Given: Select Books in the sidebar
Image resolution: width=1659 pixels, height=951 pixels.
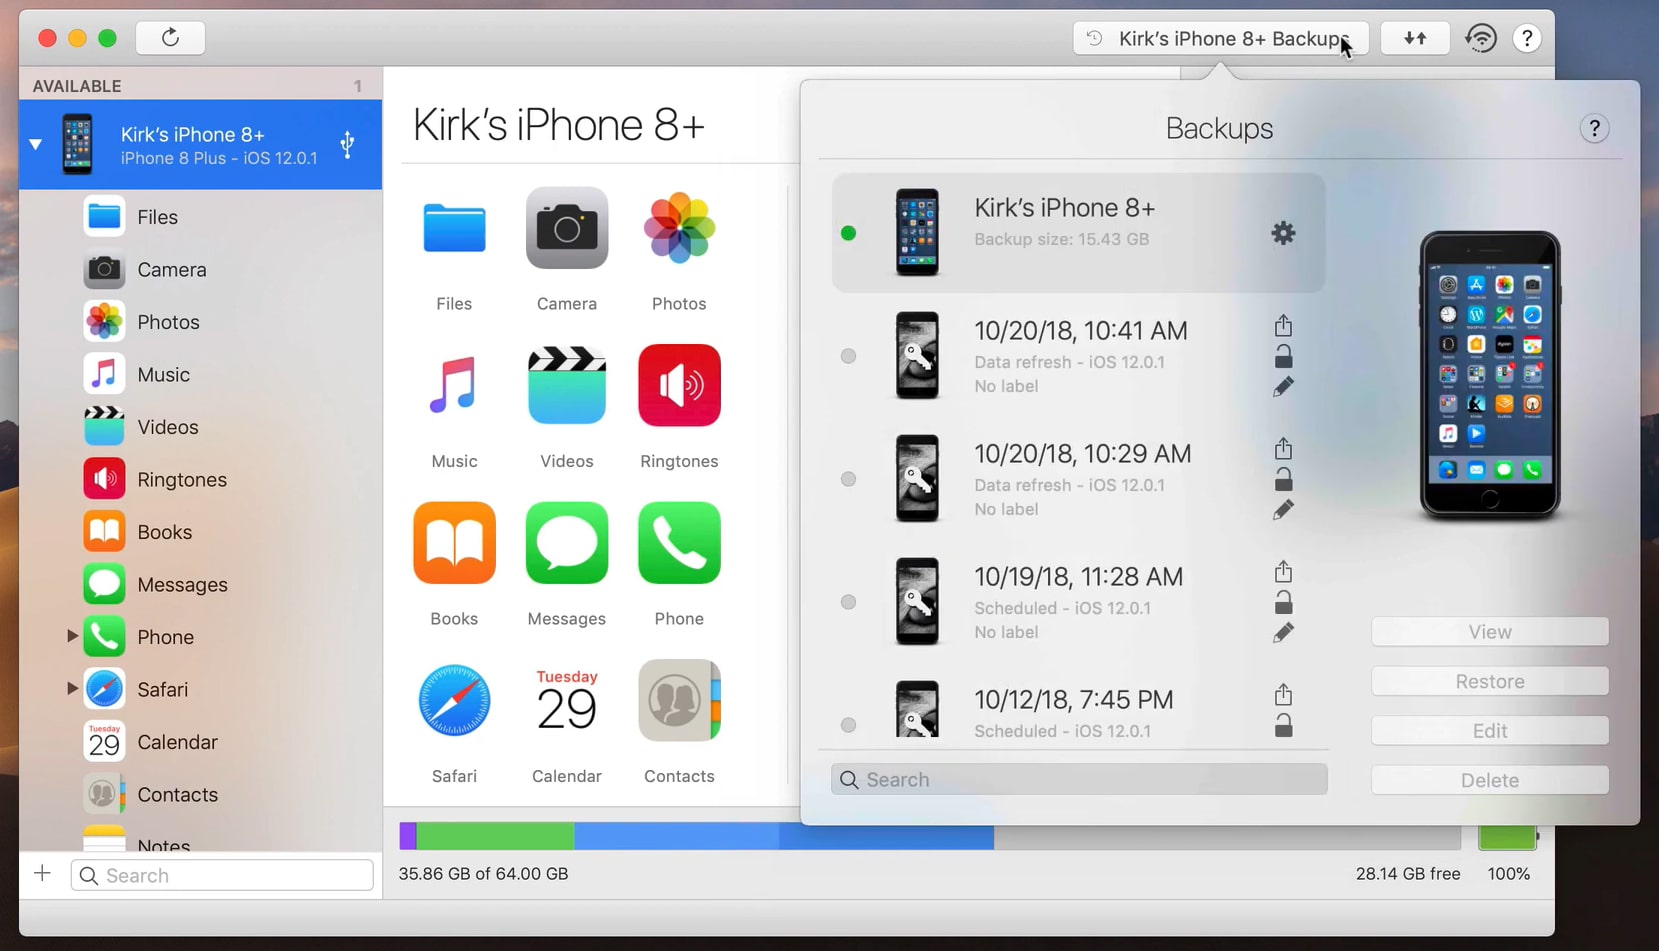Looking at the screenshot, I should [x=200, y=532].
